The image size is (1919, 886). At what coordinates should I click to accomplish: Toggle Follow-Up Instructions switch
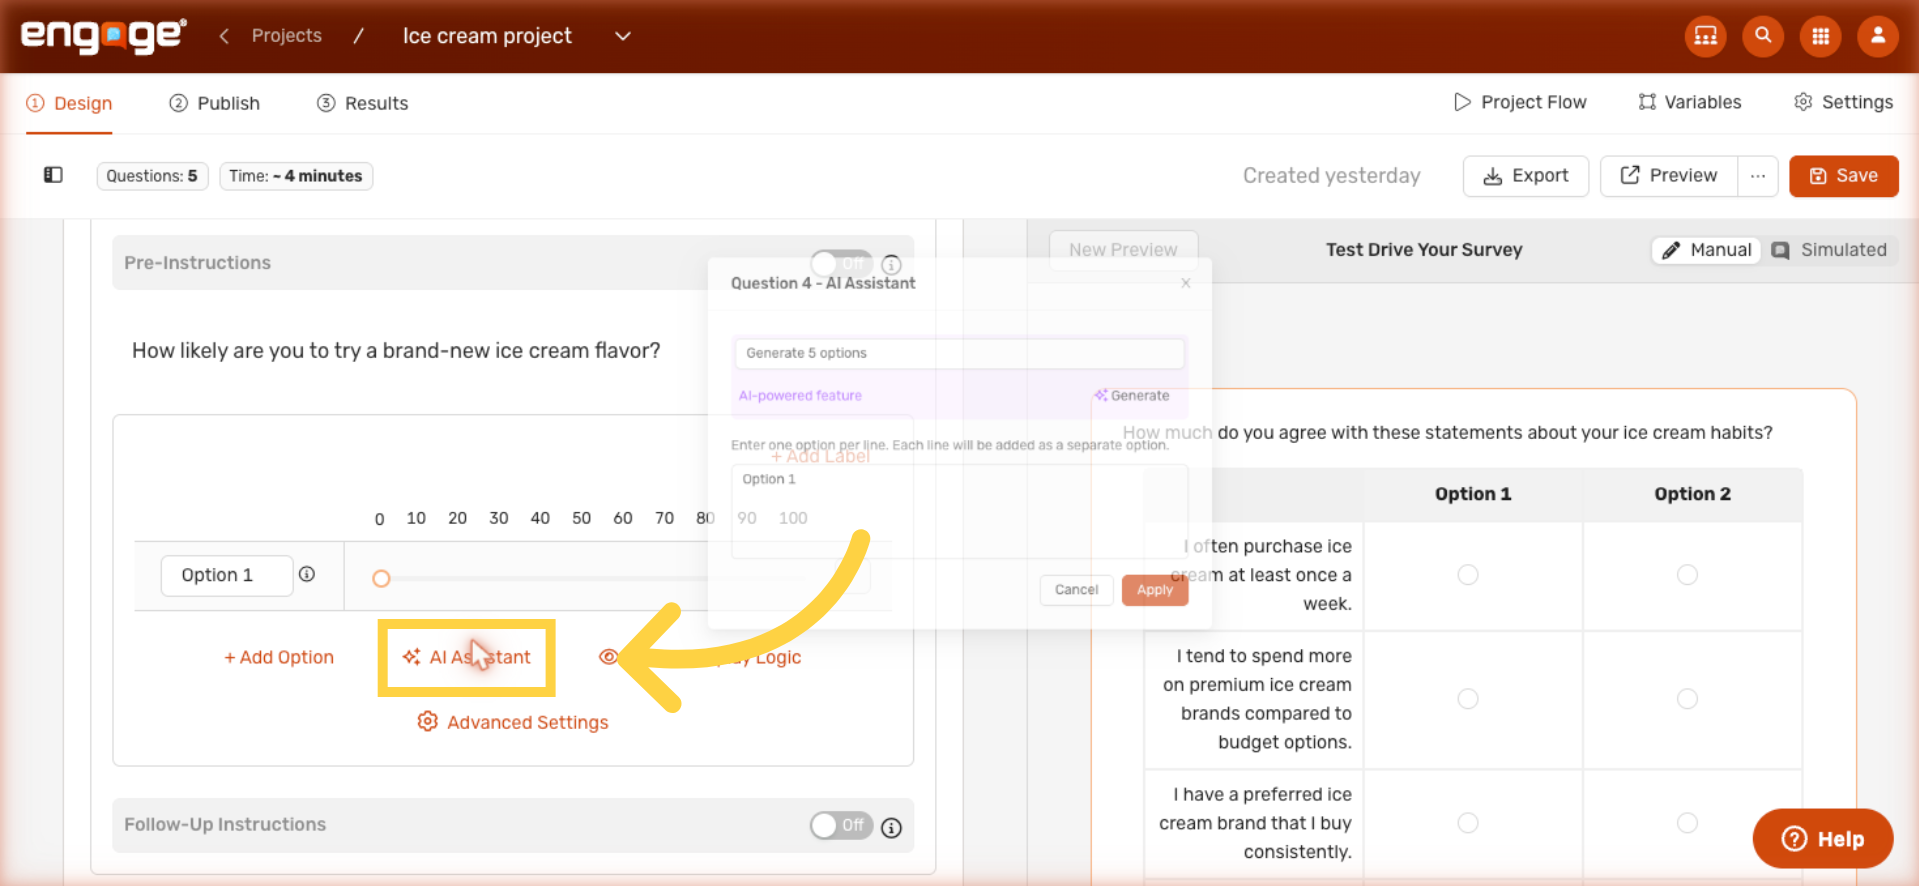[x=841, y=825]
